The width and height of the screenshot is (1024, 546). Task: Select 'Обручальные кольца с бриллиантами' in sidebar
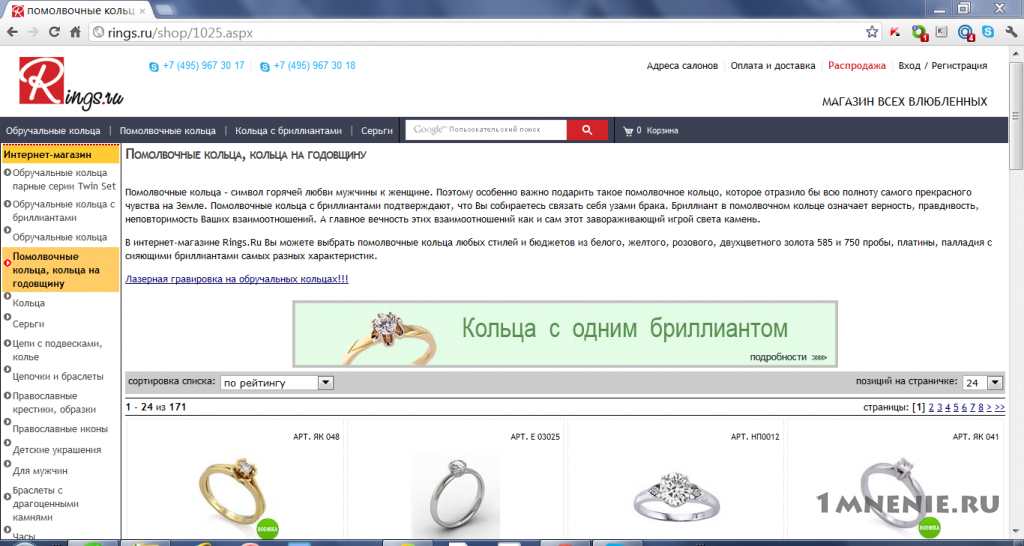pyautogui.click(x=64, y=211)
